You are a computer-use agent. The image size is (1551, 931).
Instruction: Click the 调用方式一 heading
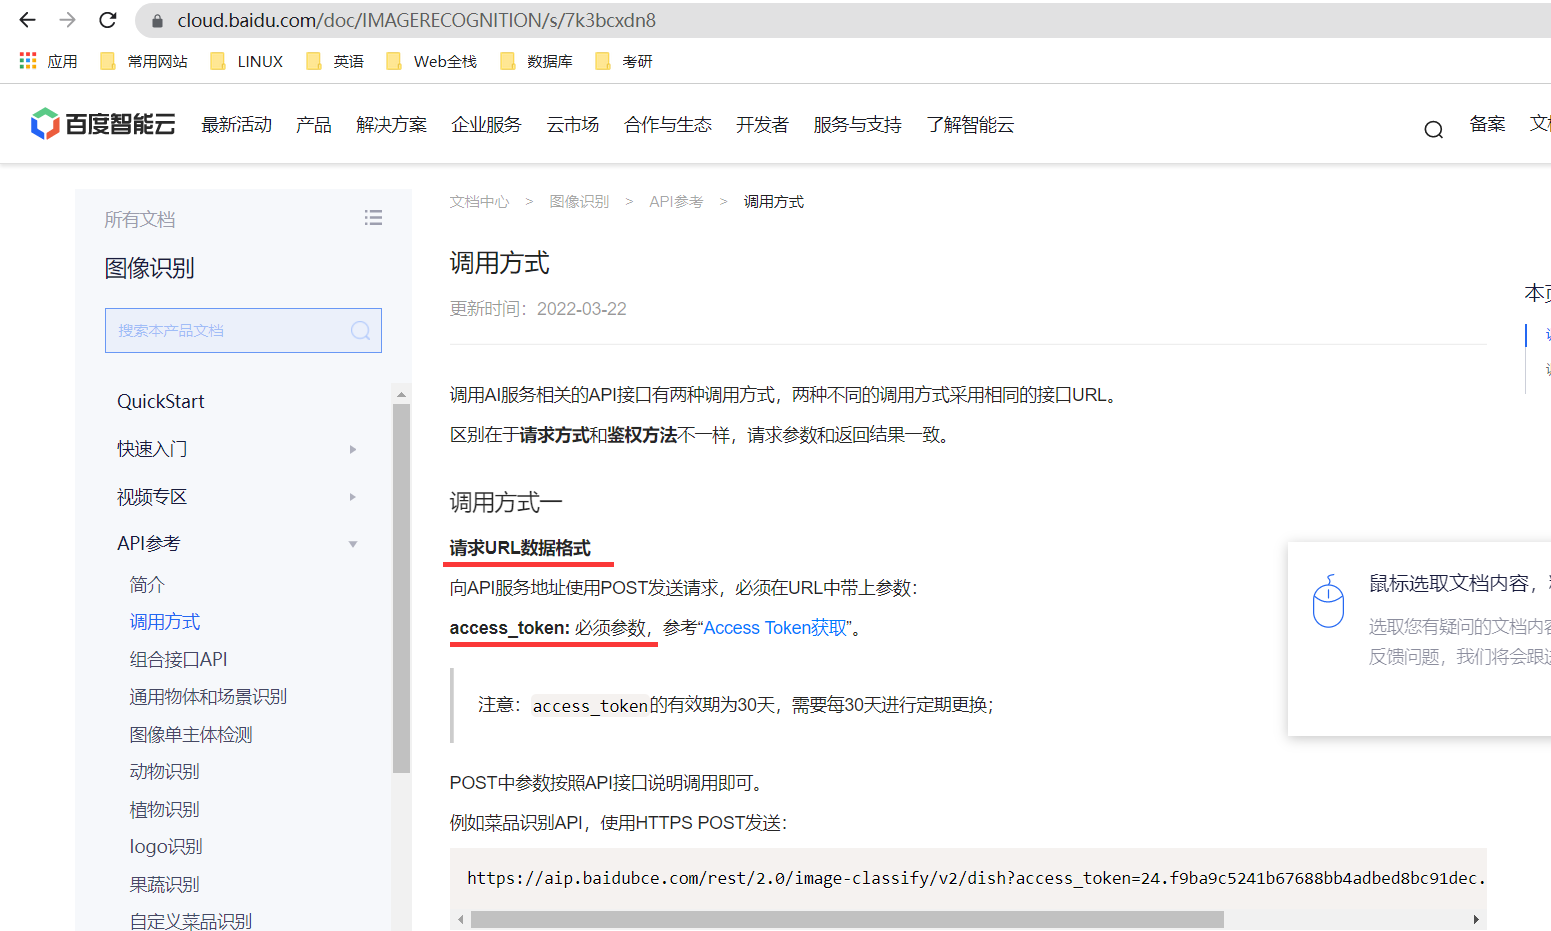tap(506, 502)
